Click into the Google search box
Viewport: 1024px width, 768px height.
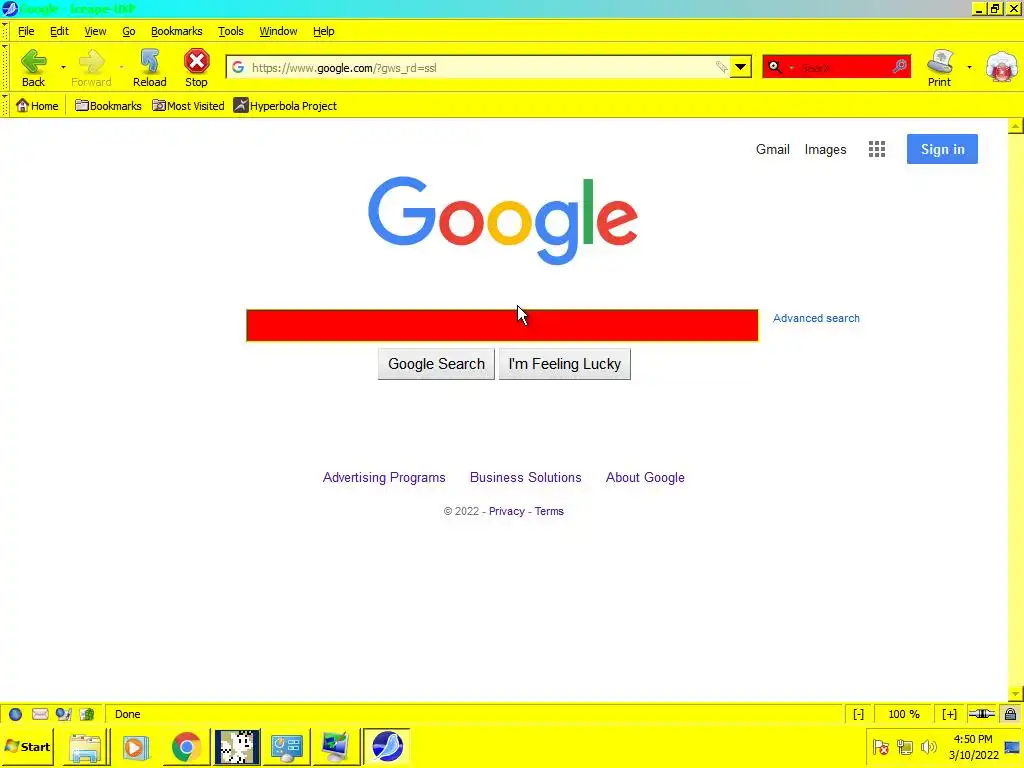point(502,325)
